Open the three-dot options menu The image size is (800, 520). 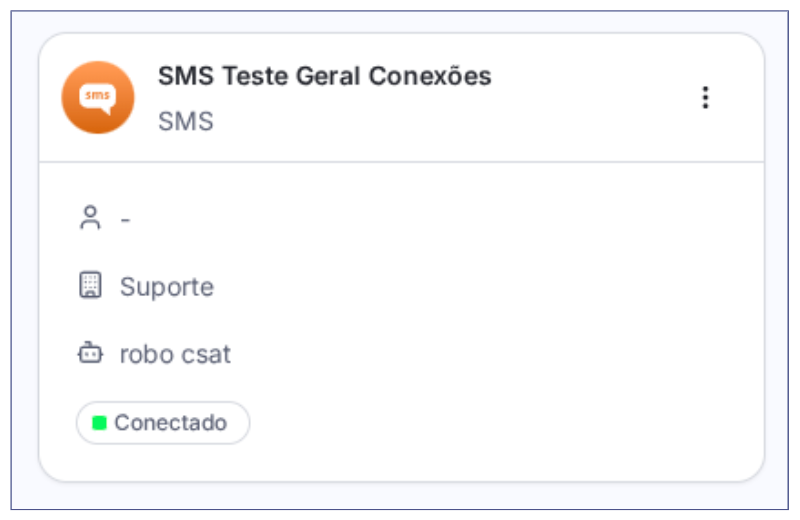click(705, 97)
